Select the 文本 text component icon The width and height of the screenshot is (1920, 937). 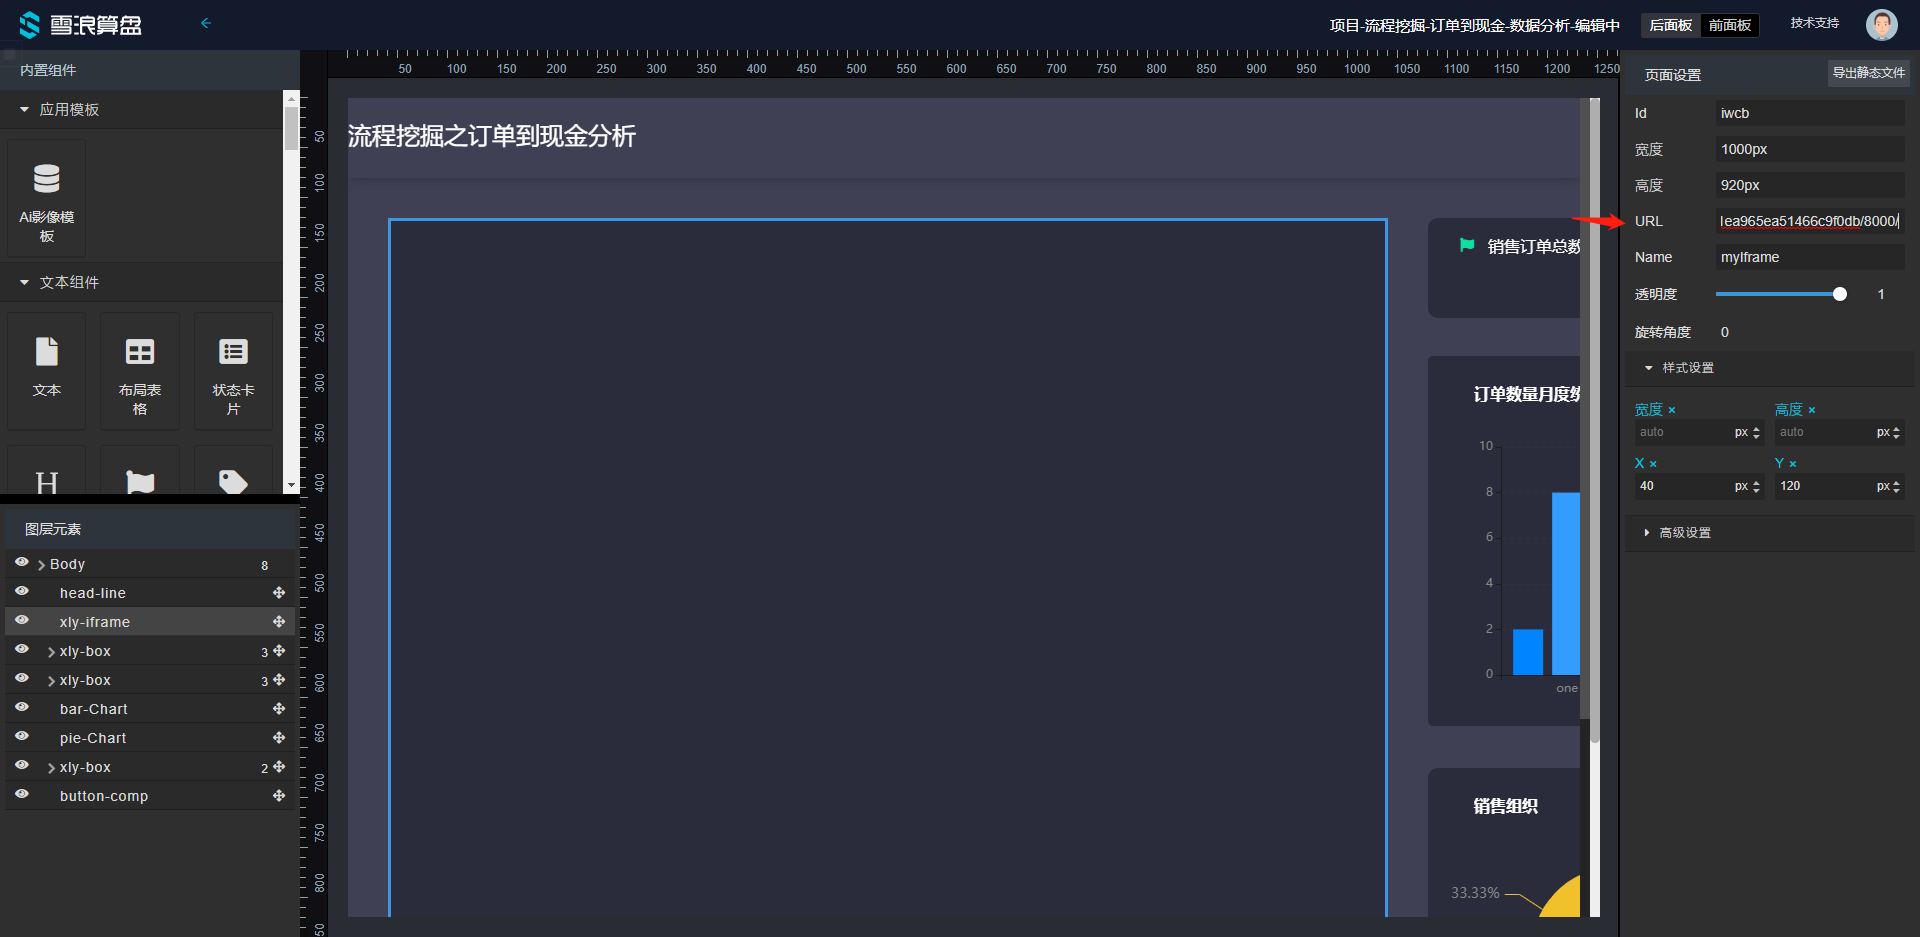[46, 353]
